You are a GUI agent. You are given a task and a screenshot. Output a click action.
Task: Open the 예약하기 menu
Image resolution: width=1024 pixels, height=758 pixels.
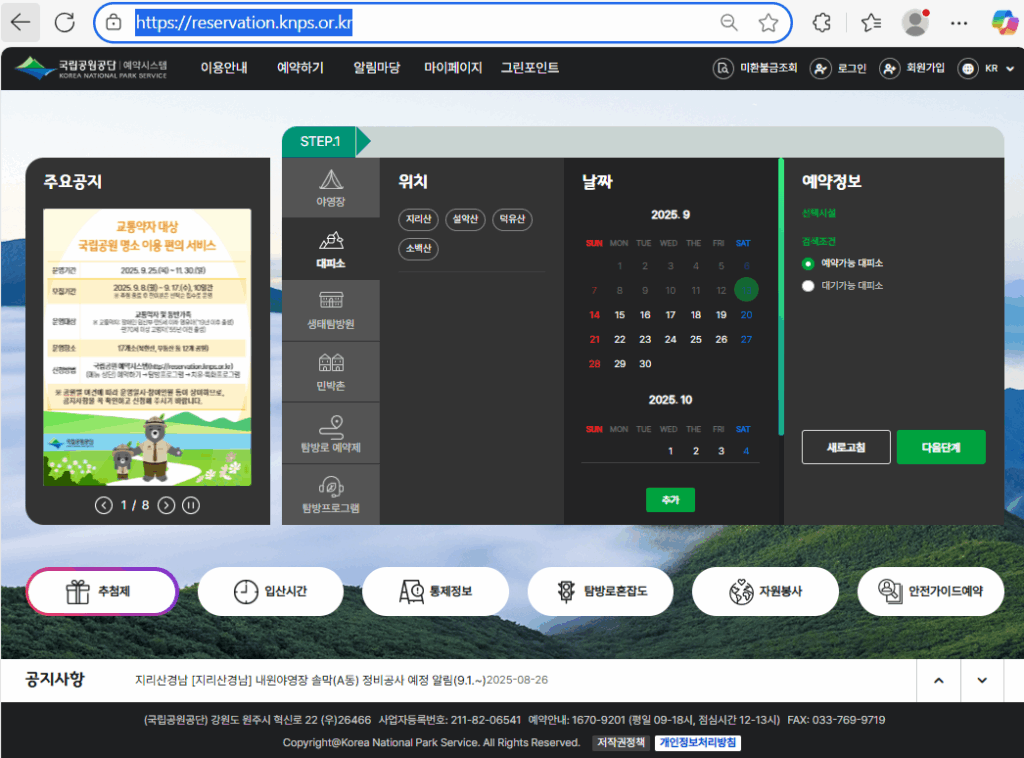[300, 68]
